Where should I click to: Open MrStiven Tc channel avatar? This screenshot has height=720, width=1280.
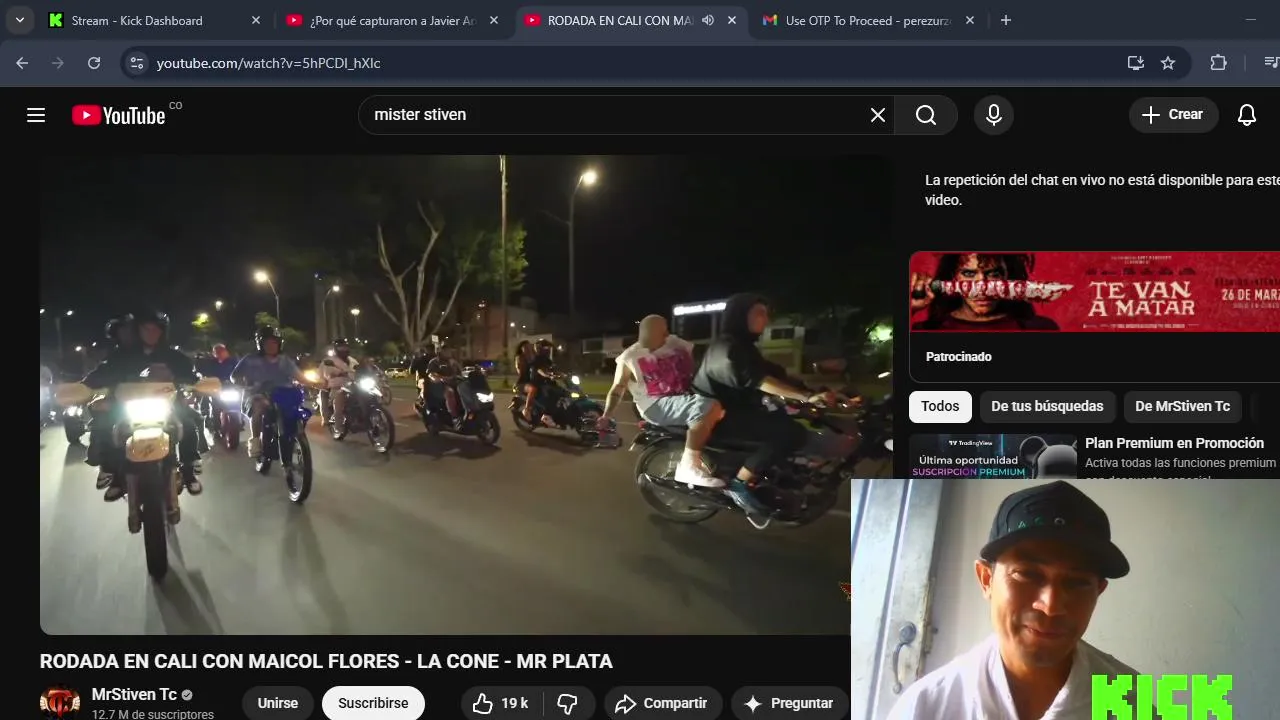point(60,703)
